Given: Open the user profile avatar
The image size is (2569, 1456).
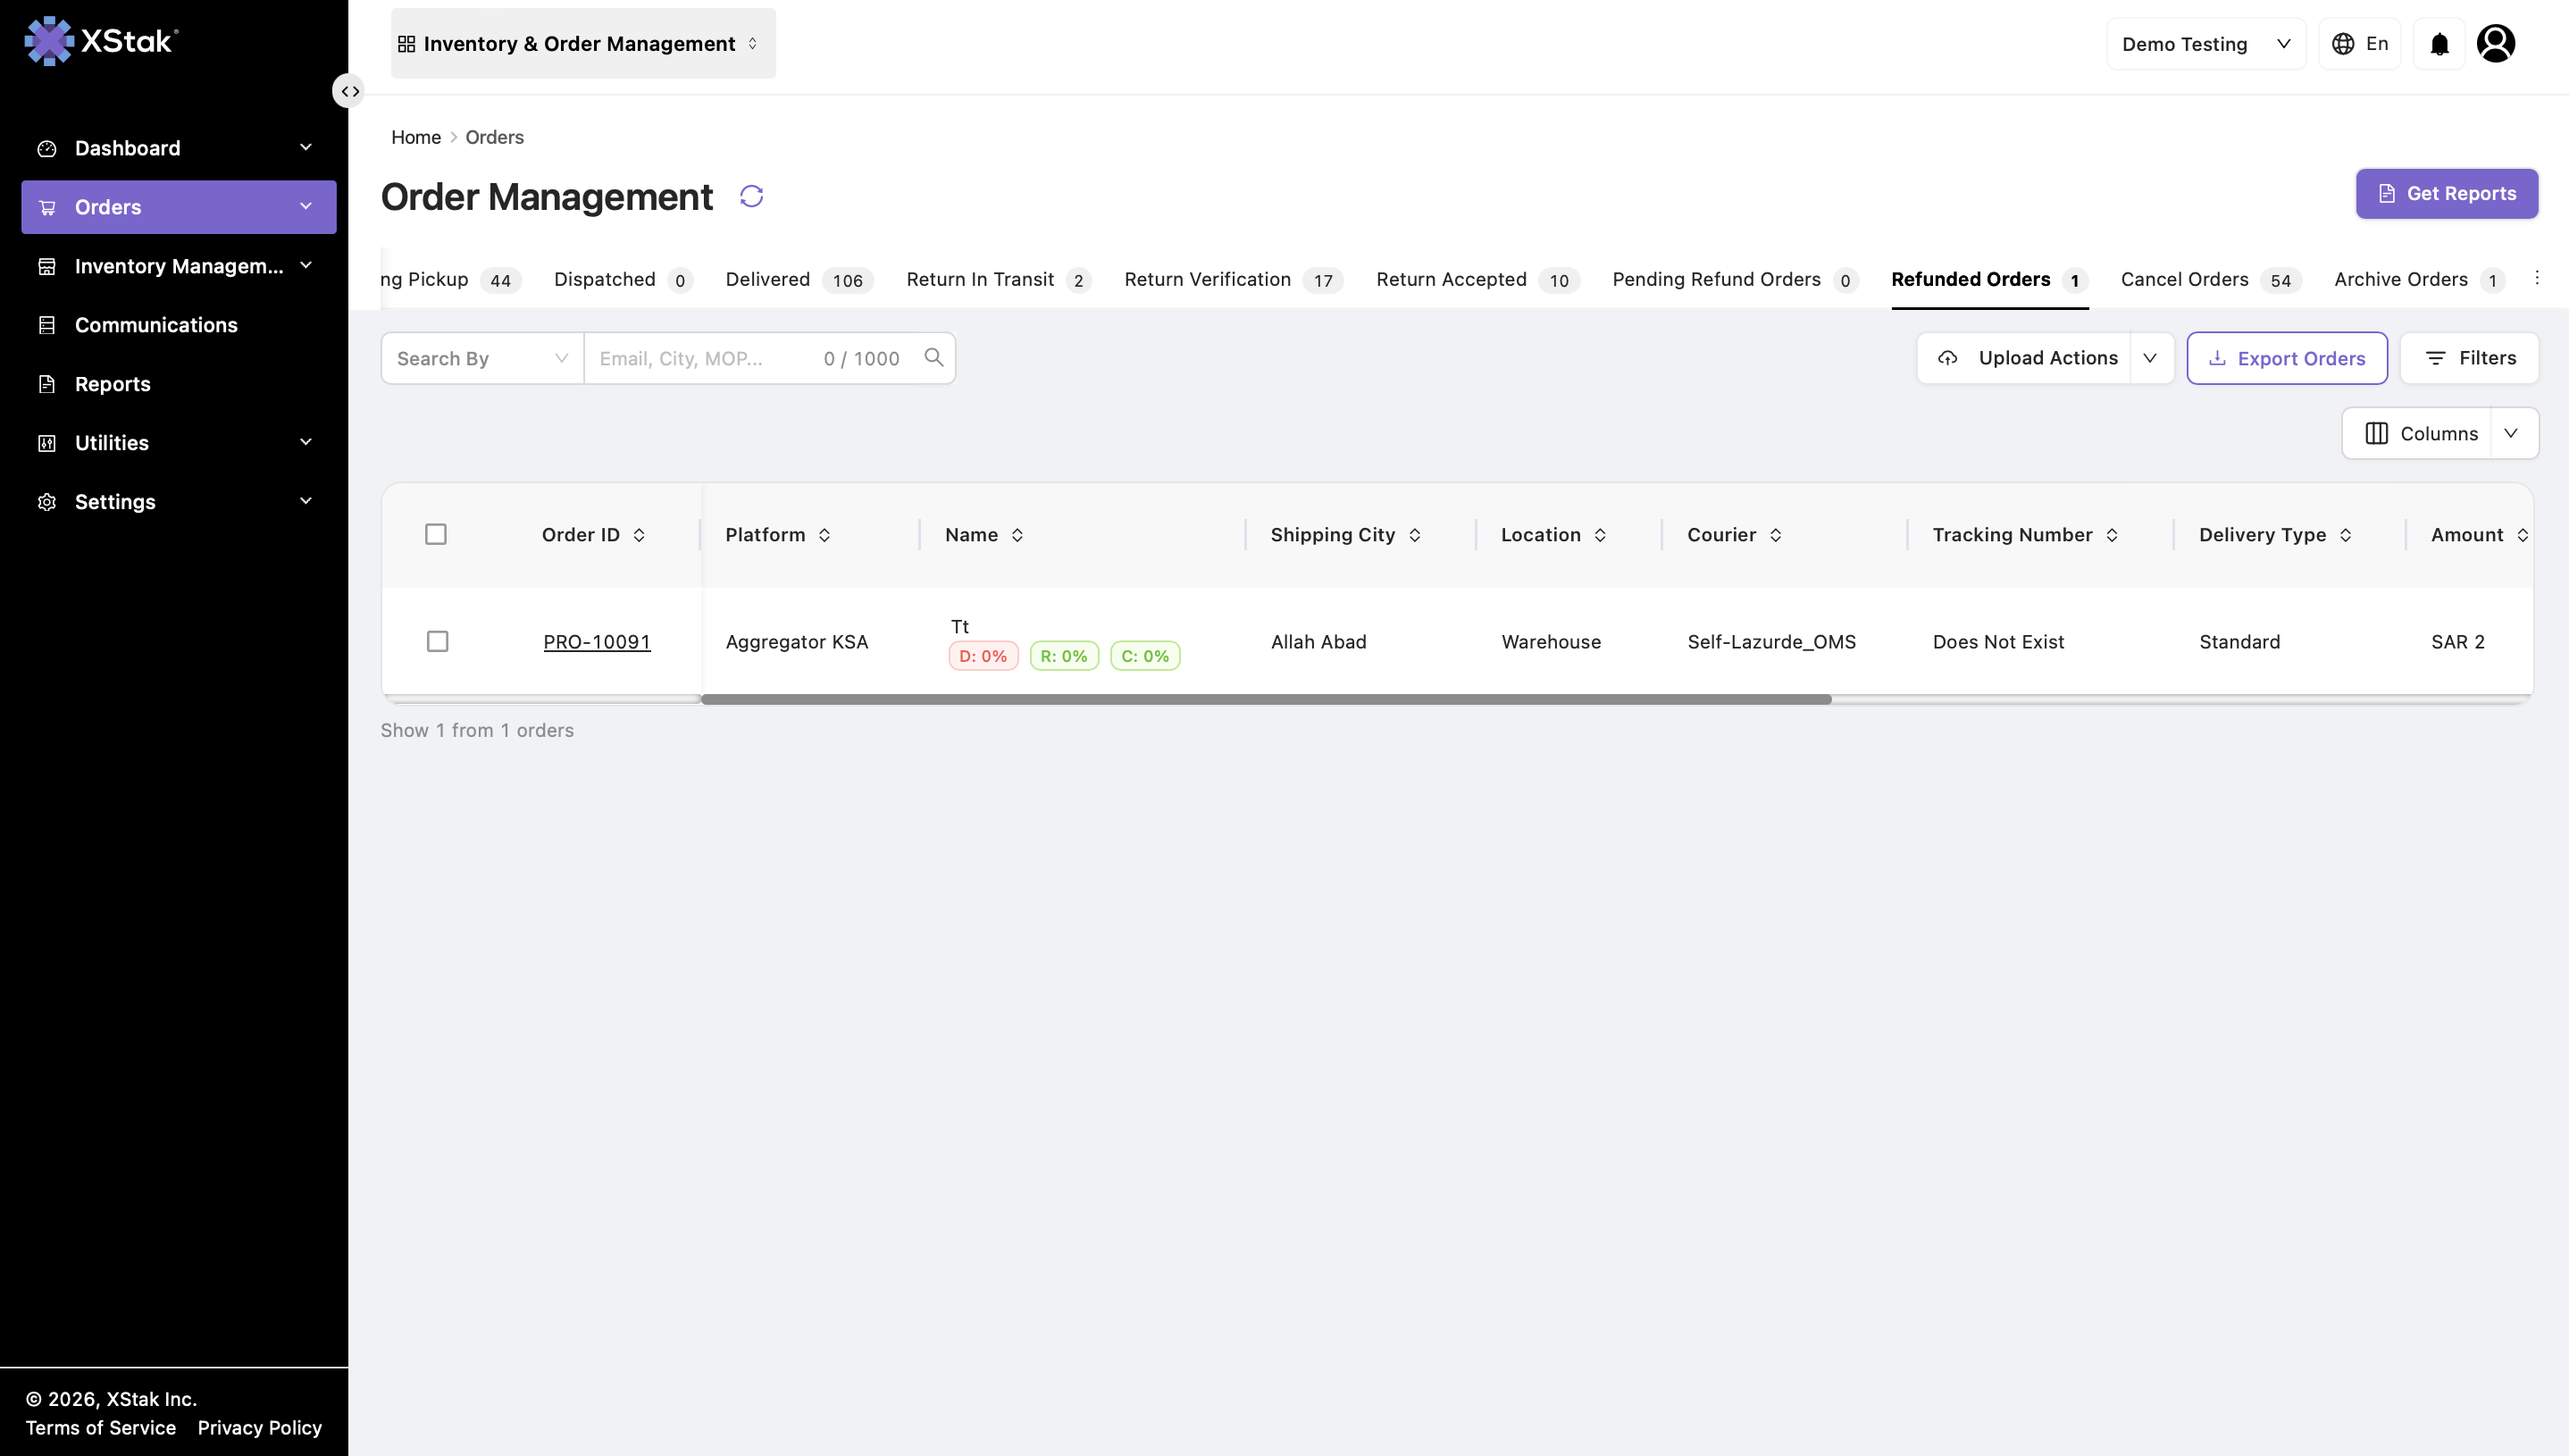Looking at the screenshot, I should [x=2495, y=43].
